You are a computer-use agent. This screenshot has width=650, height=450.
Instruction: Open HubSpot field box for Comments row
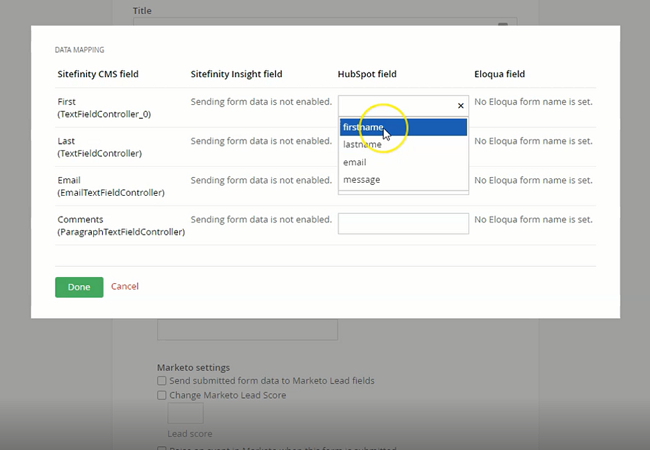click(403, 223)
